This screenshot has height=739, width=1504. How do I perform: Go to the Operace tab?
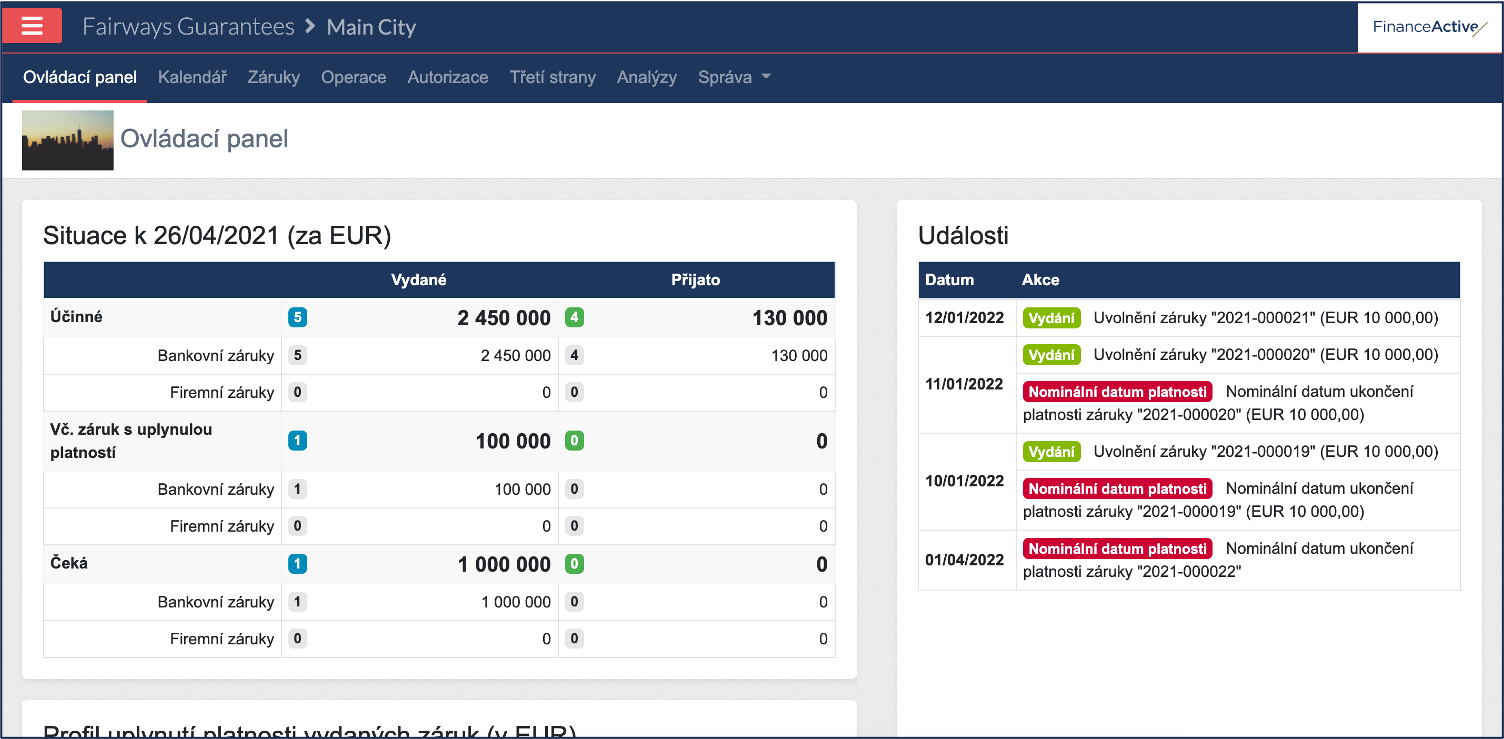pyautogui.click(x=353, y=77)
